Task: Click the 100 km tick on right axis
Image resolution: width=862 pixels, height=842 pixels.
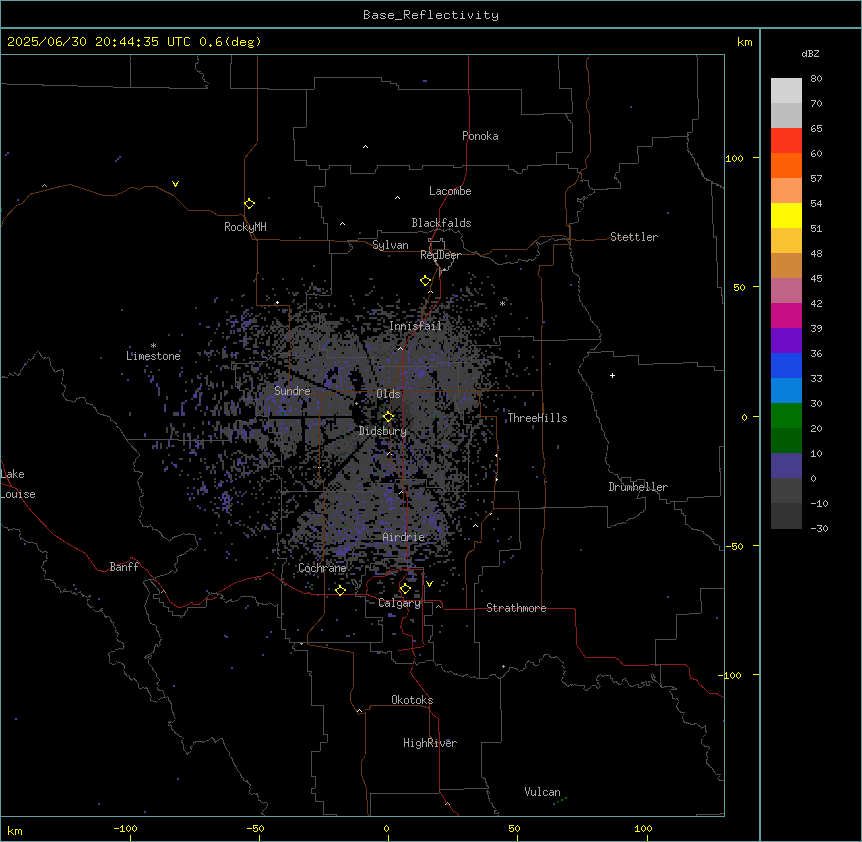Action: 734,158
